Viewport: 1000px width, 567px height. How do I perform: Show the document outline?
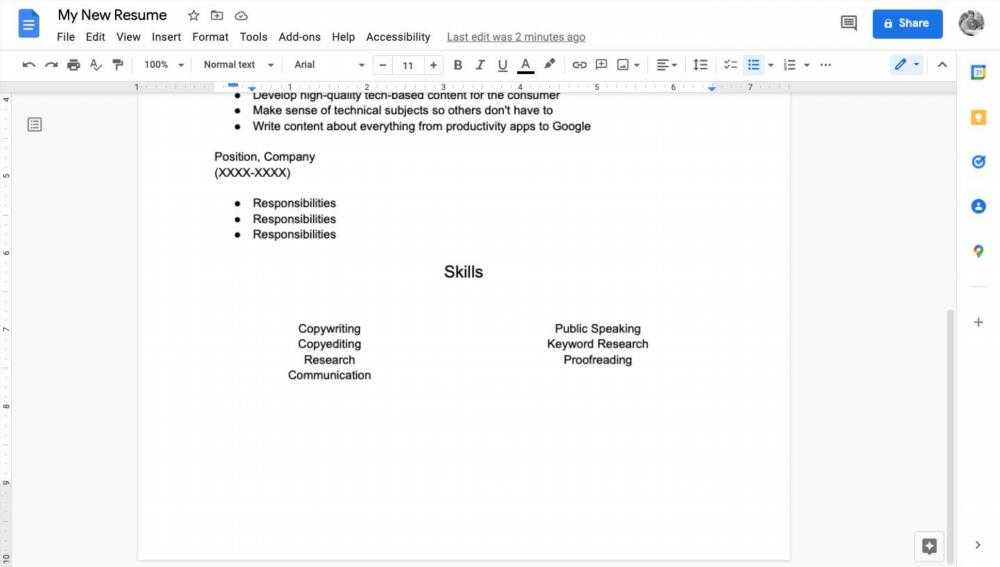[x=34, y=125]
